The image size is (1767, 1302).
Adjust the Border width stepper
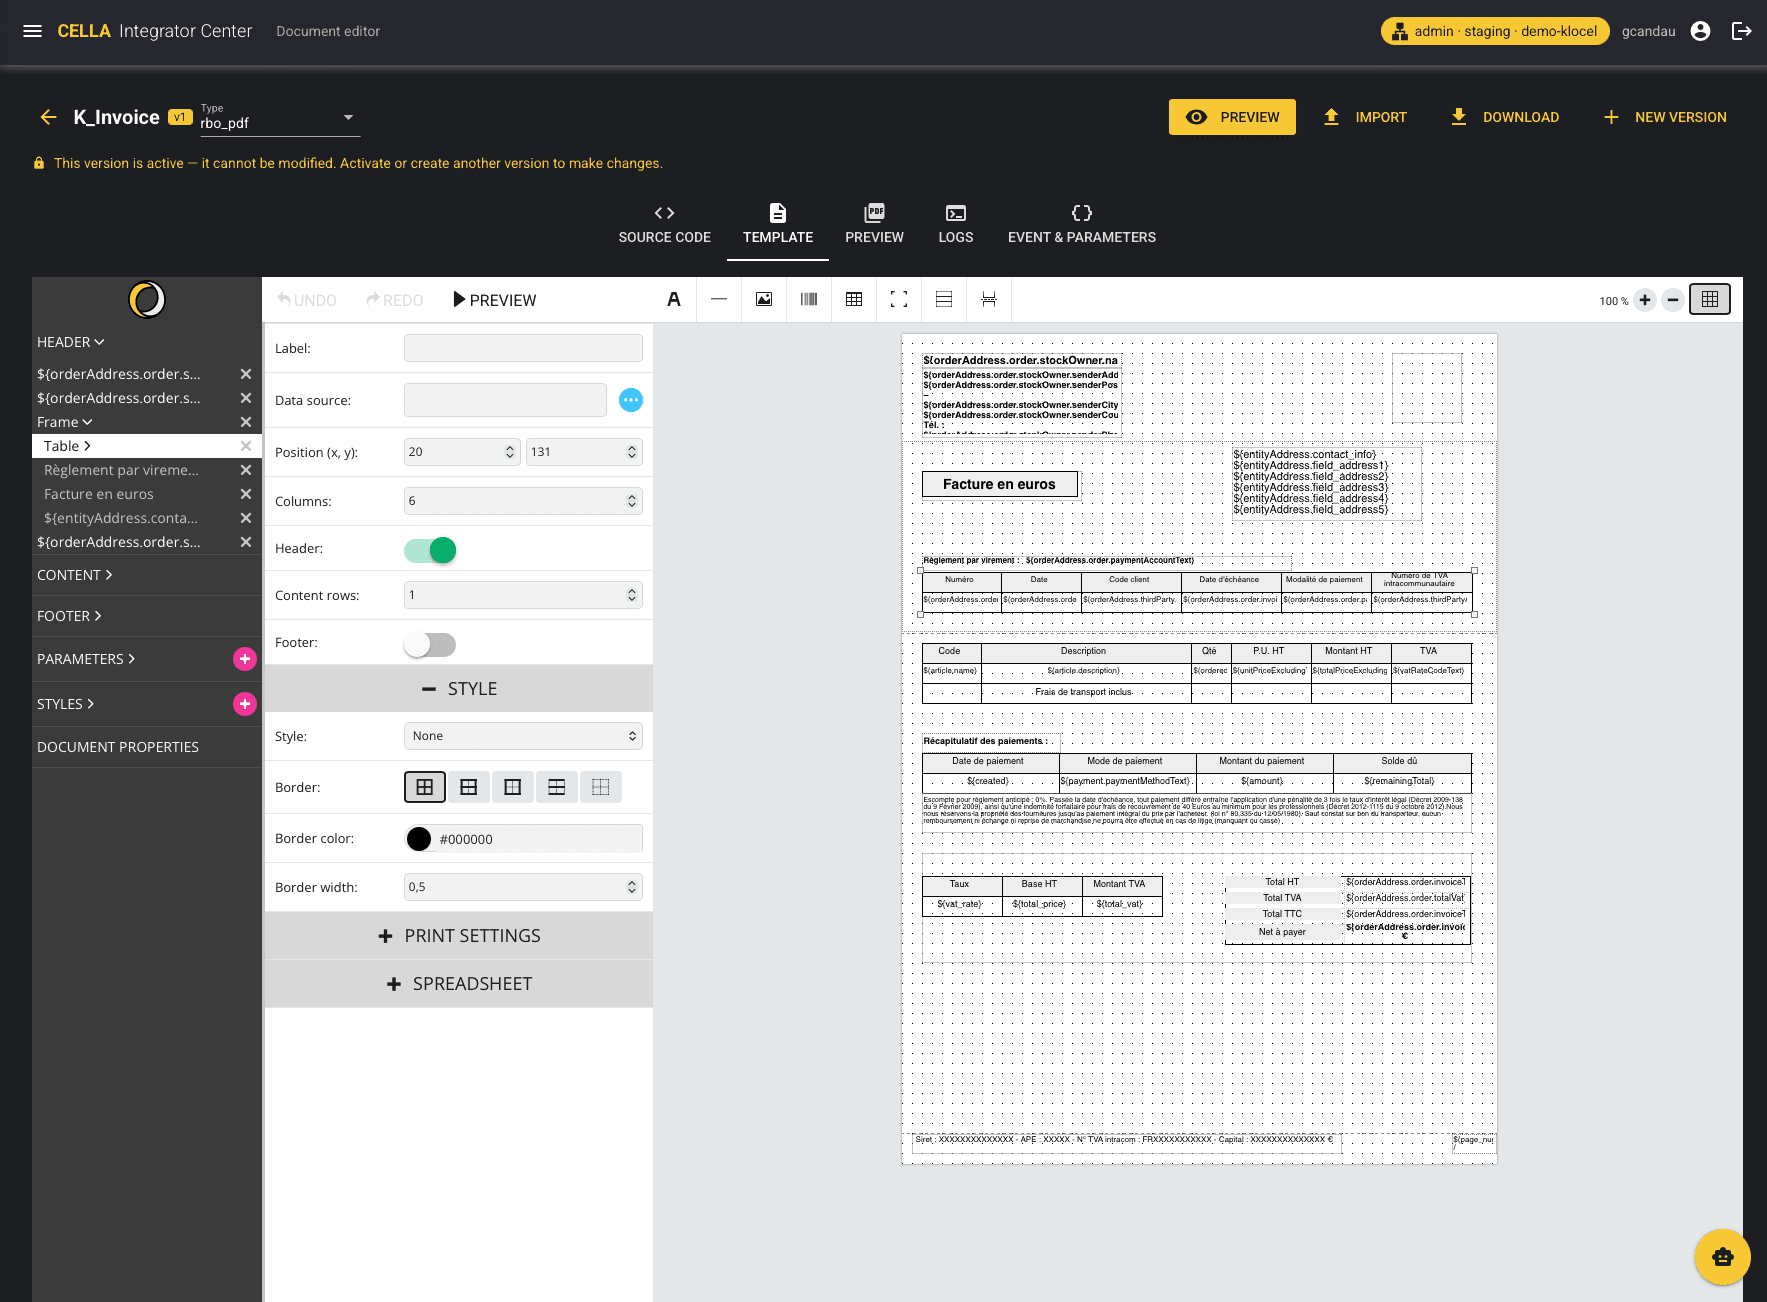523,887
